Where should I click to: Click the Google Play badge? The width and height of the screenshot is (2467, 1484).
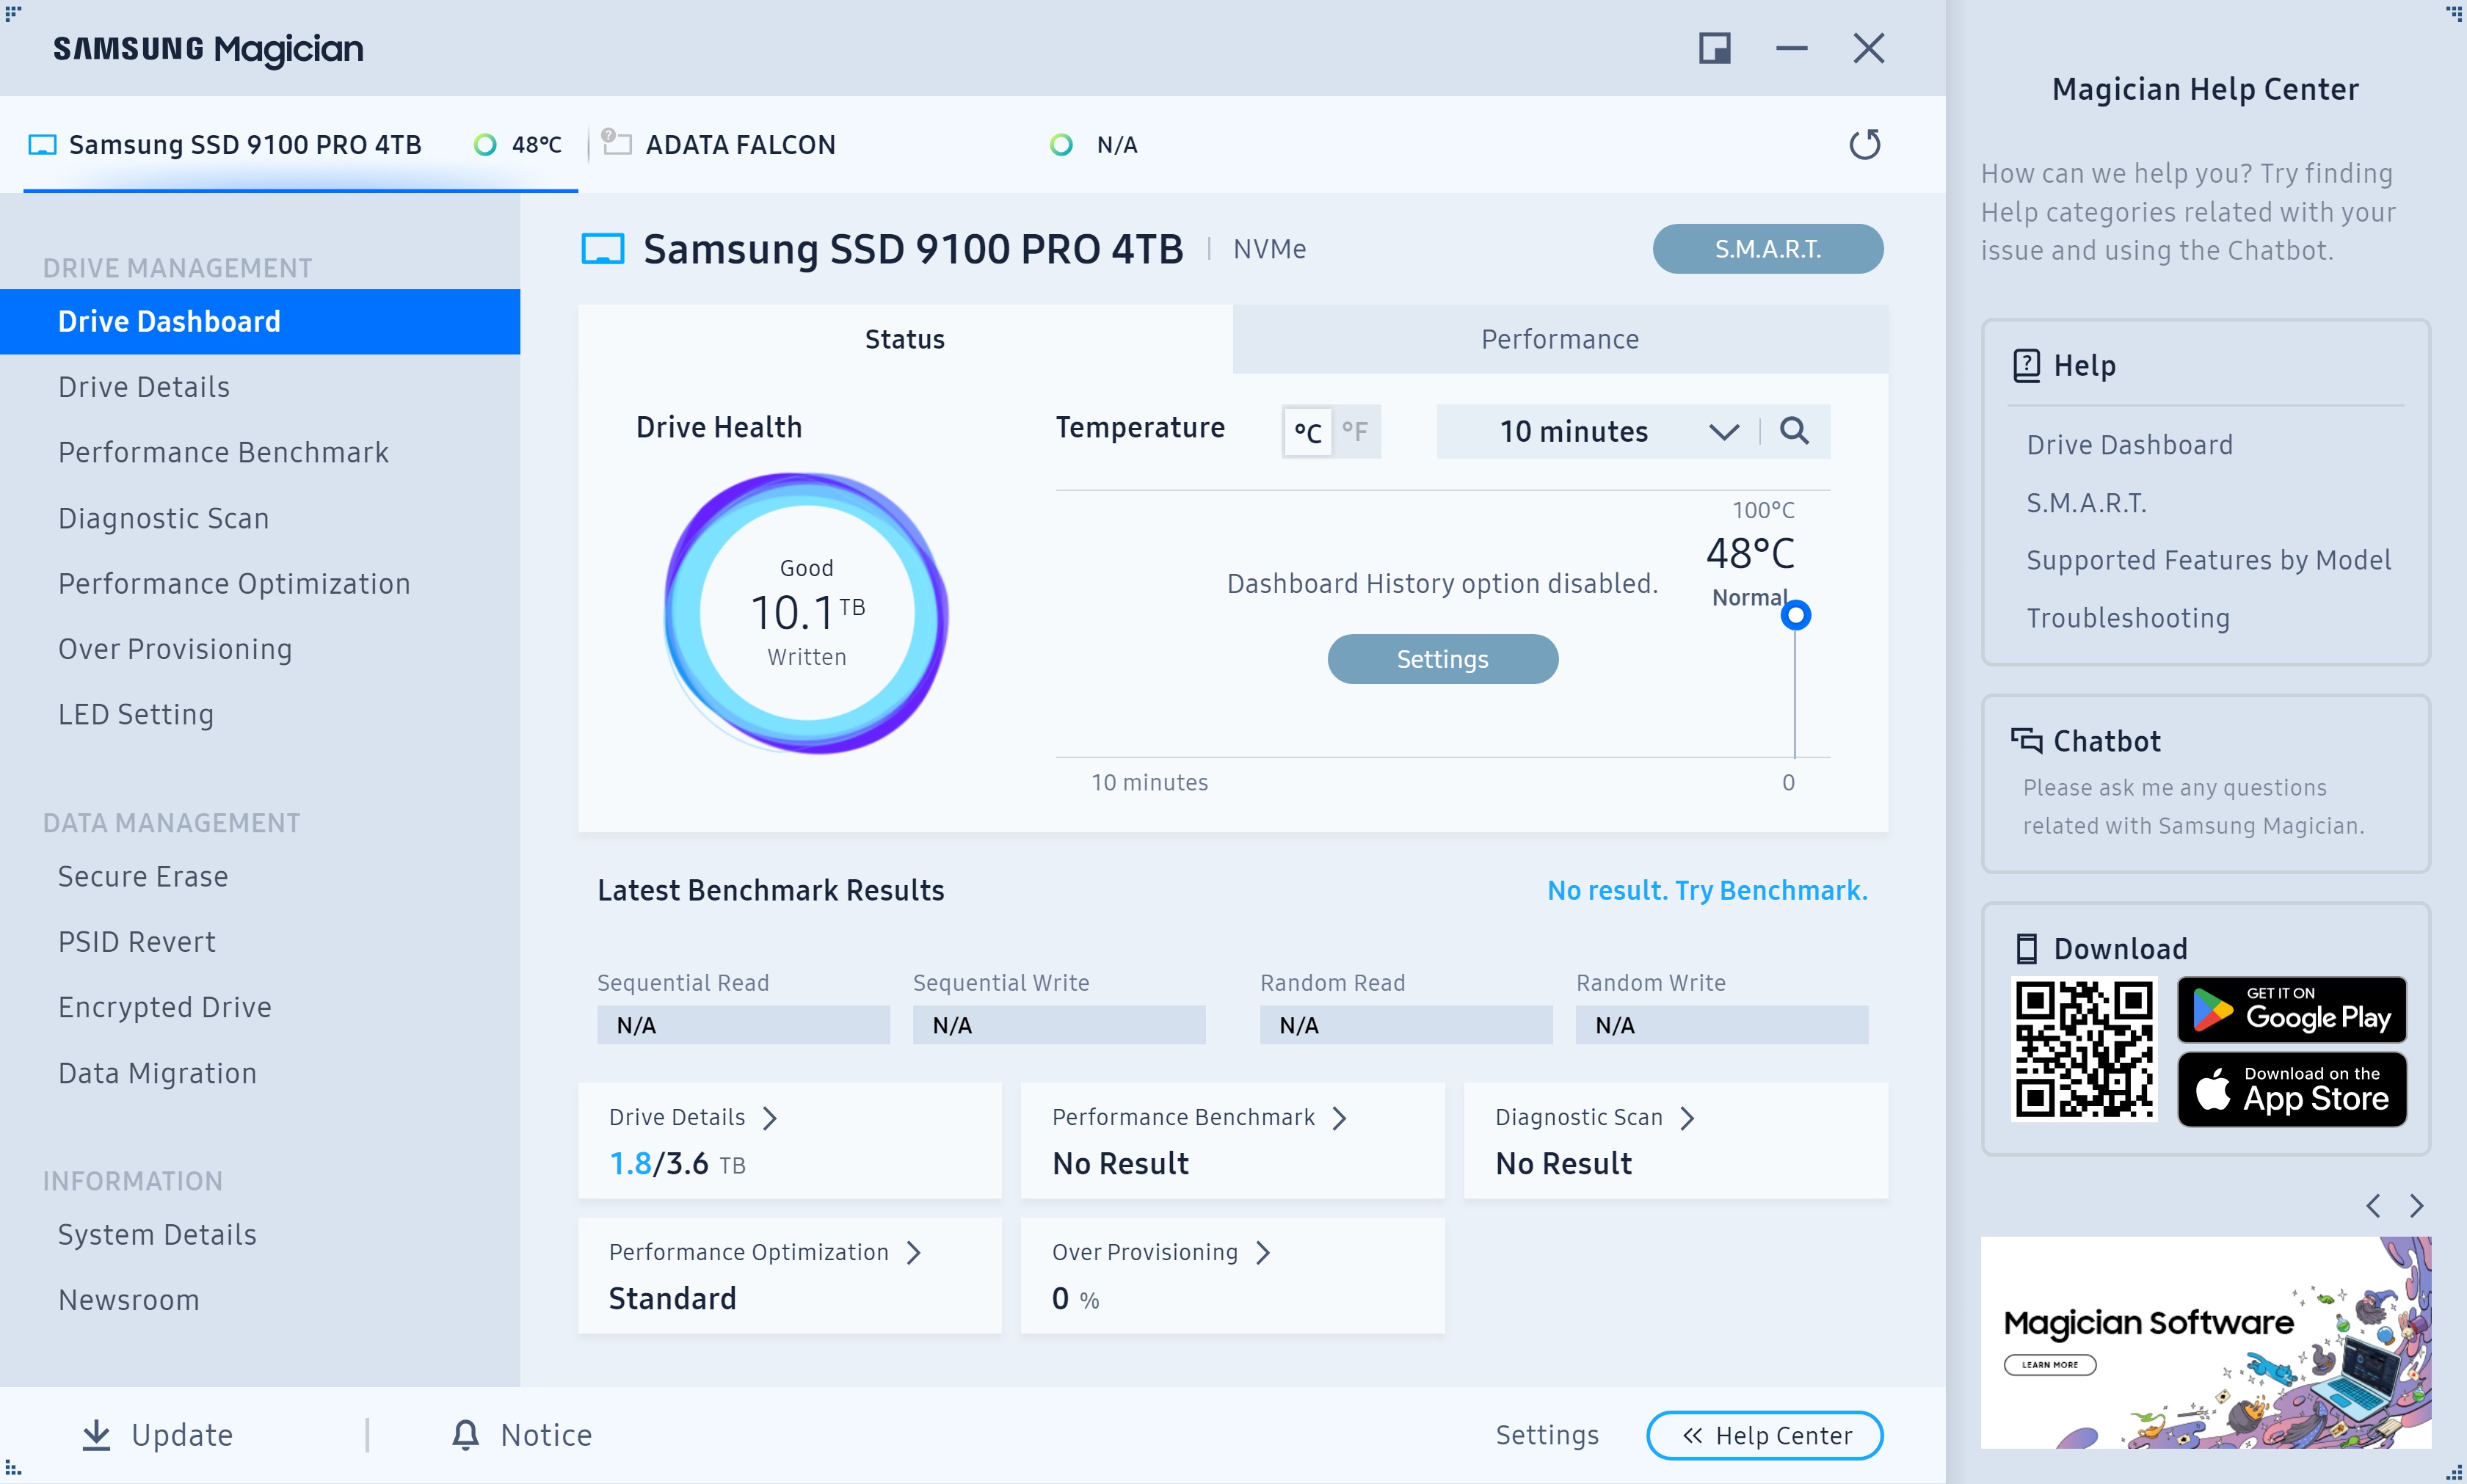click(x=2292, y=1010)
